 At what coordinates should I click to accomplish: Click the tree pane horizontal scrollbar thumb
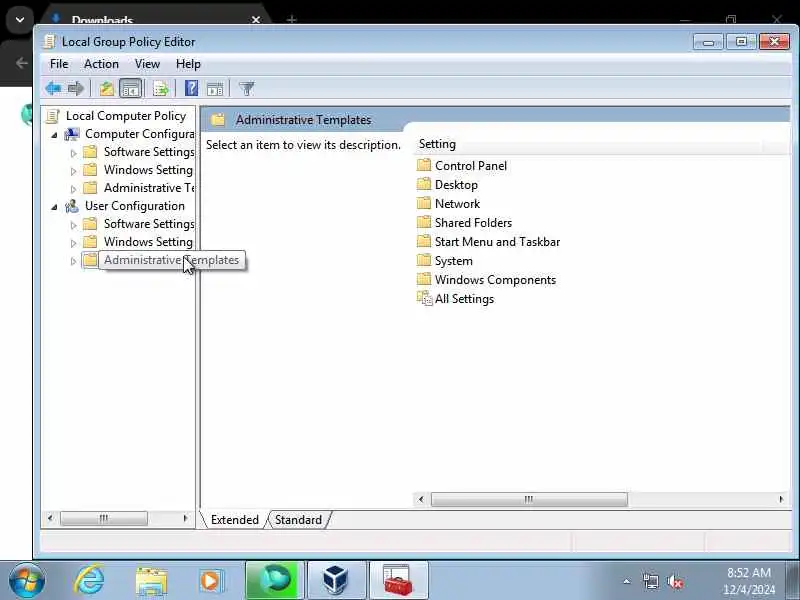[104, 518]
